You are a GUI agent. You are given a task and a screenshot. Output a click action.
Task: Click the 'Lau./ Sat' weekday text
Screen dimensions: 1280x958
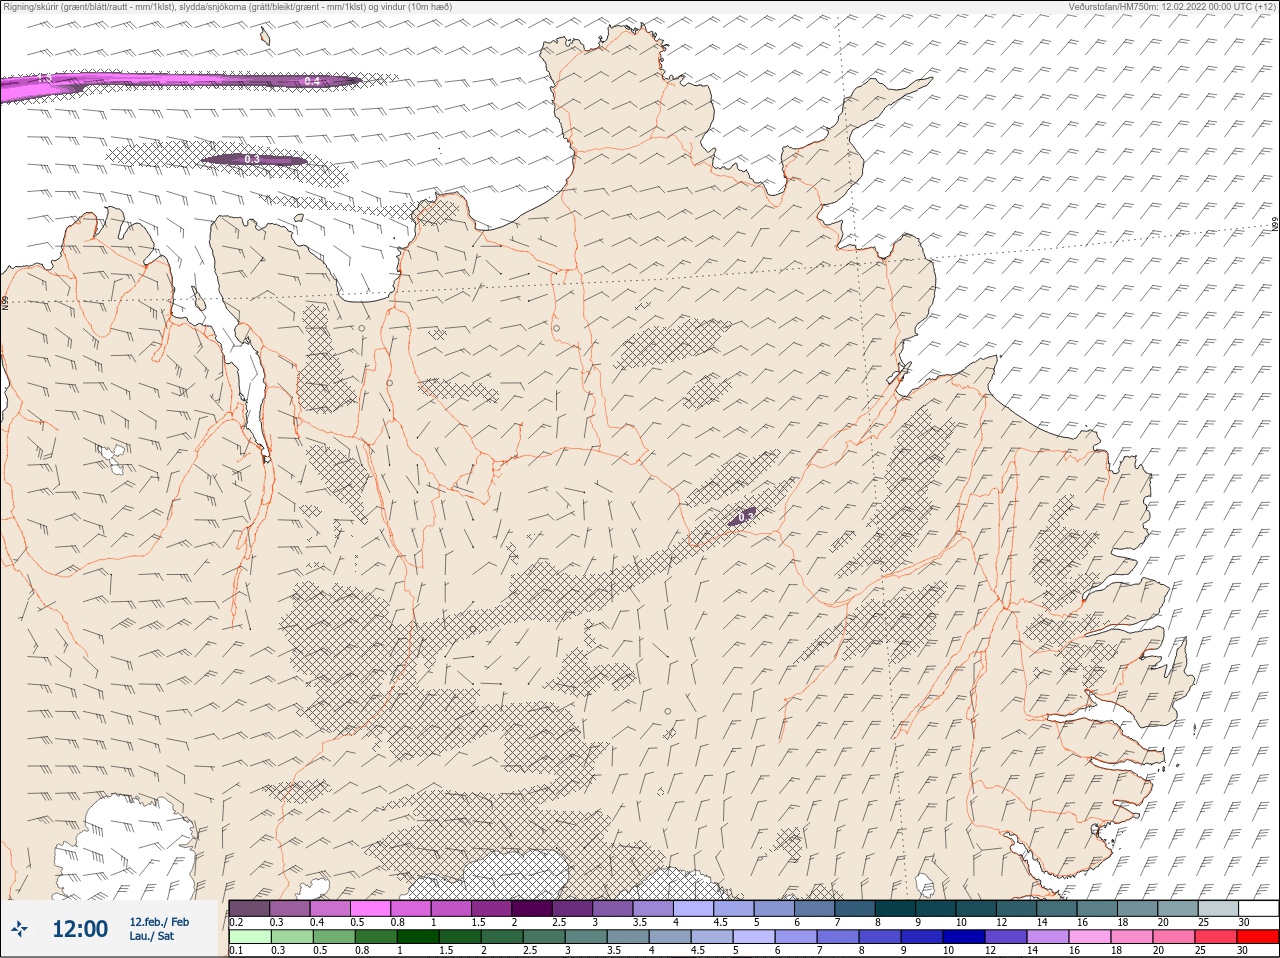click(151, 936)
